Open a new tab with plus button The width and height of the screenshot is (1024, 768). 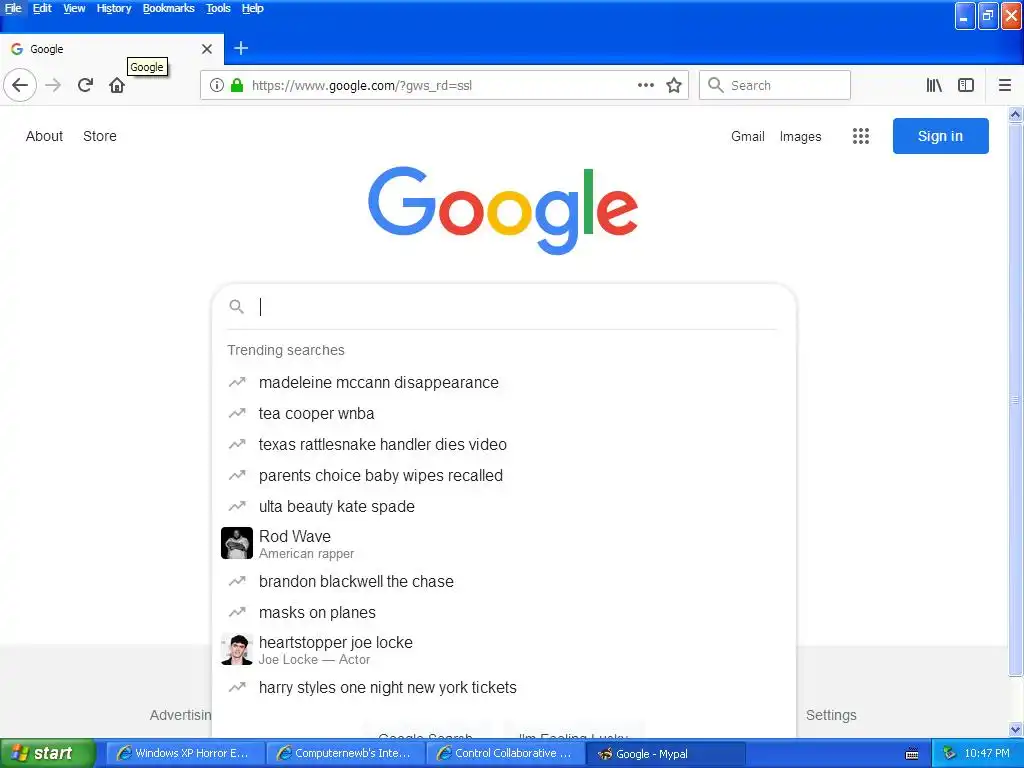pyautogui.click(x=241, y=48)
